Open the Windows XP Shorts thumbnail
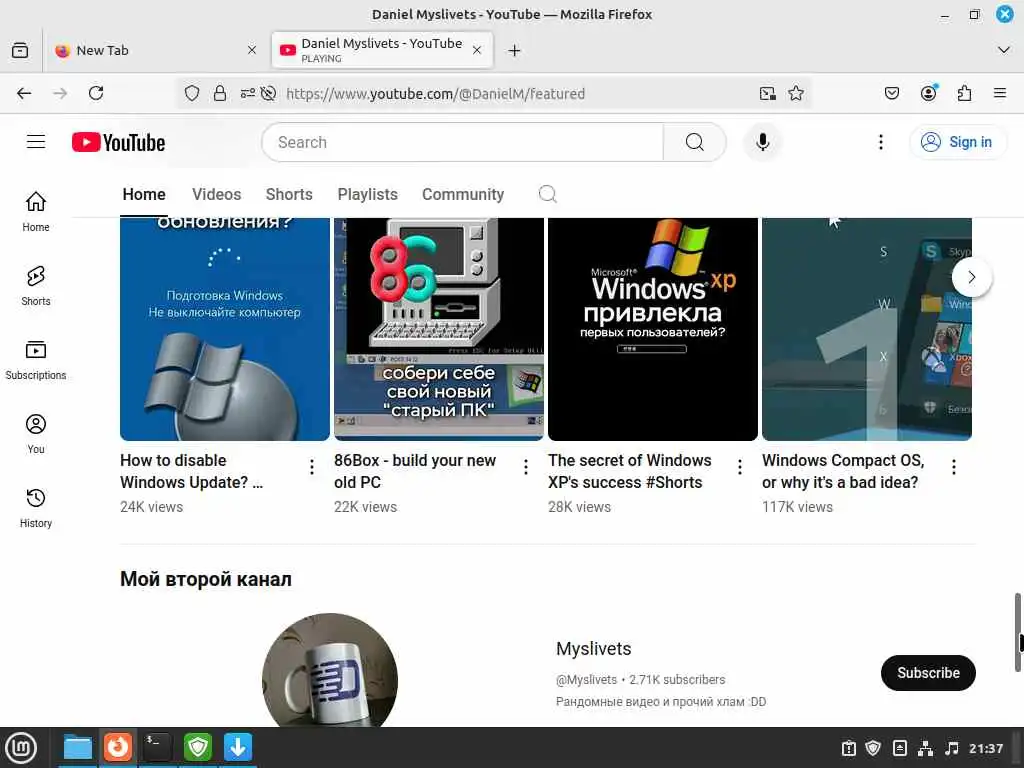Screen dimensions: 1024x768 (x=652, y=329)
